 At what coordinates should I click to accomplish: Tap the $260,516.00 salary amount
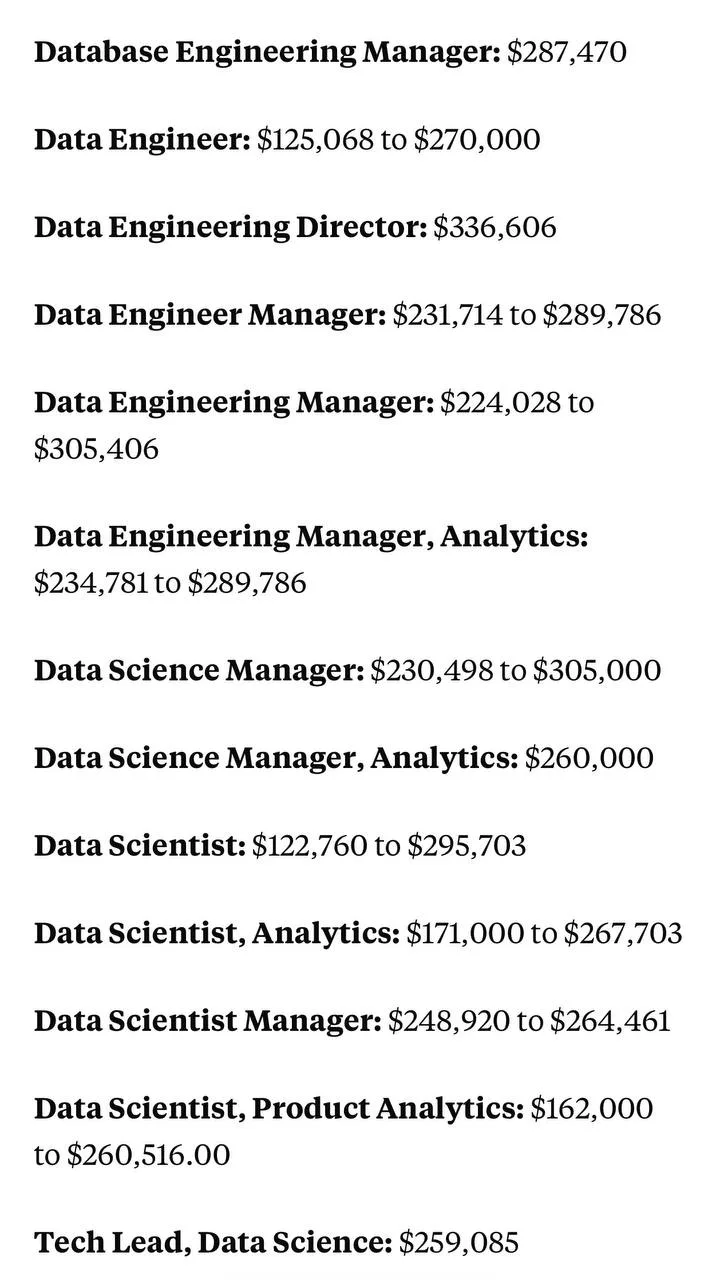(x=148, y=1155)
